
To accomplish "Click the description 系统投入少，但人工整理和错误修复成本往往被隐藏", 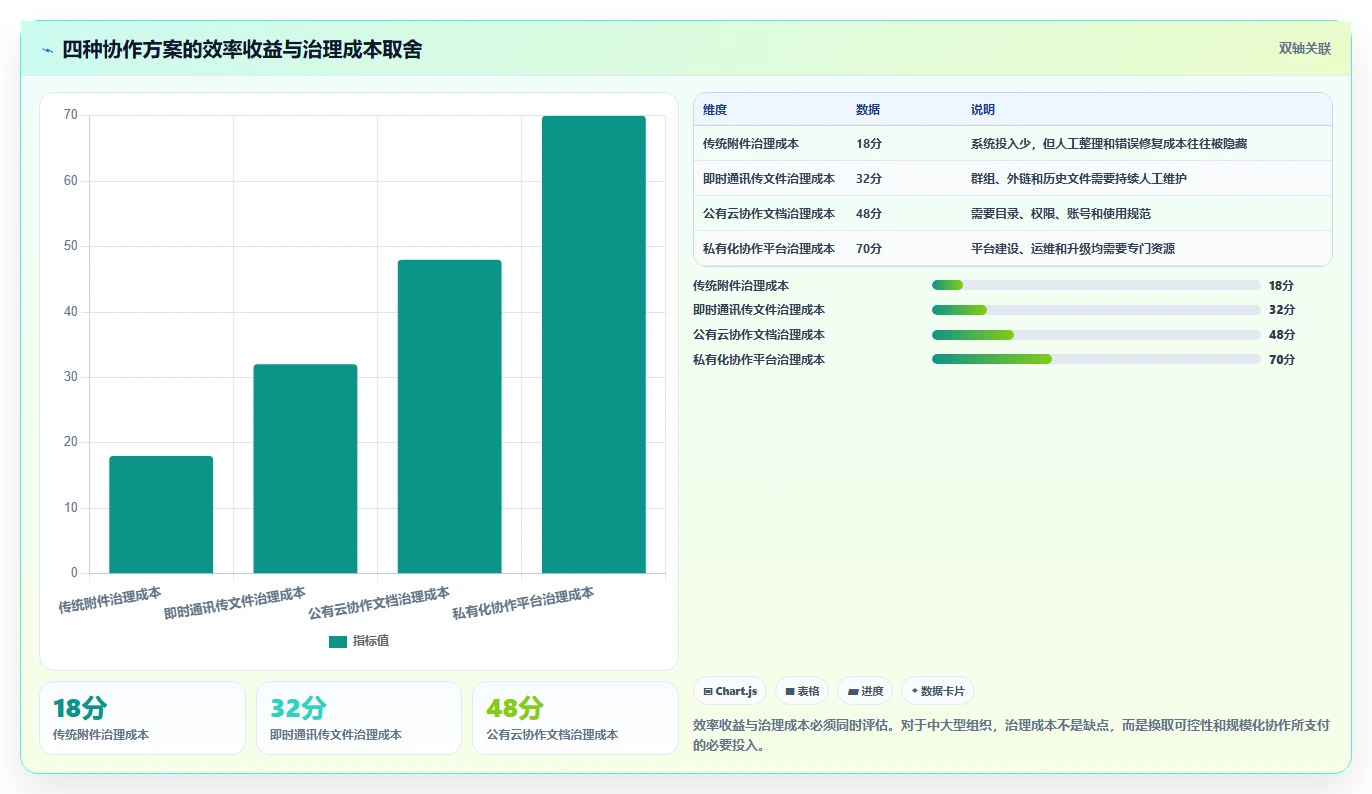I will pos(1109,144).
